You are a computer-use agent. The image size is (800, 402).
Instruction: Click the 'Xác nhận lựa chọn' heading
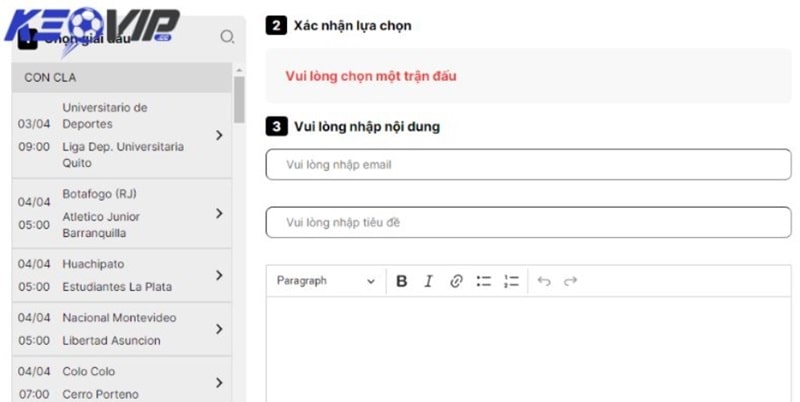352,26
